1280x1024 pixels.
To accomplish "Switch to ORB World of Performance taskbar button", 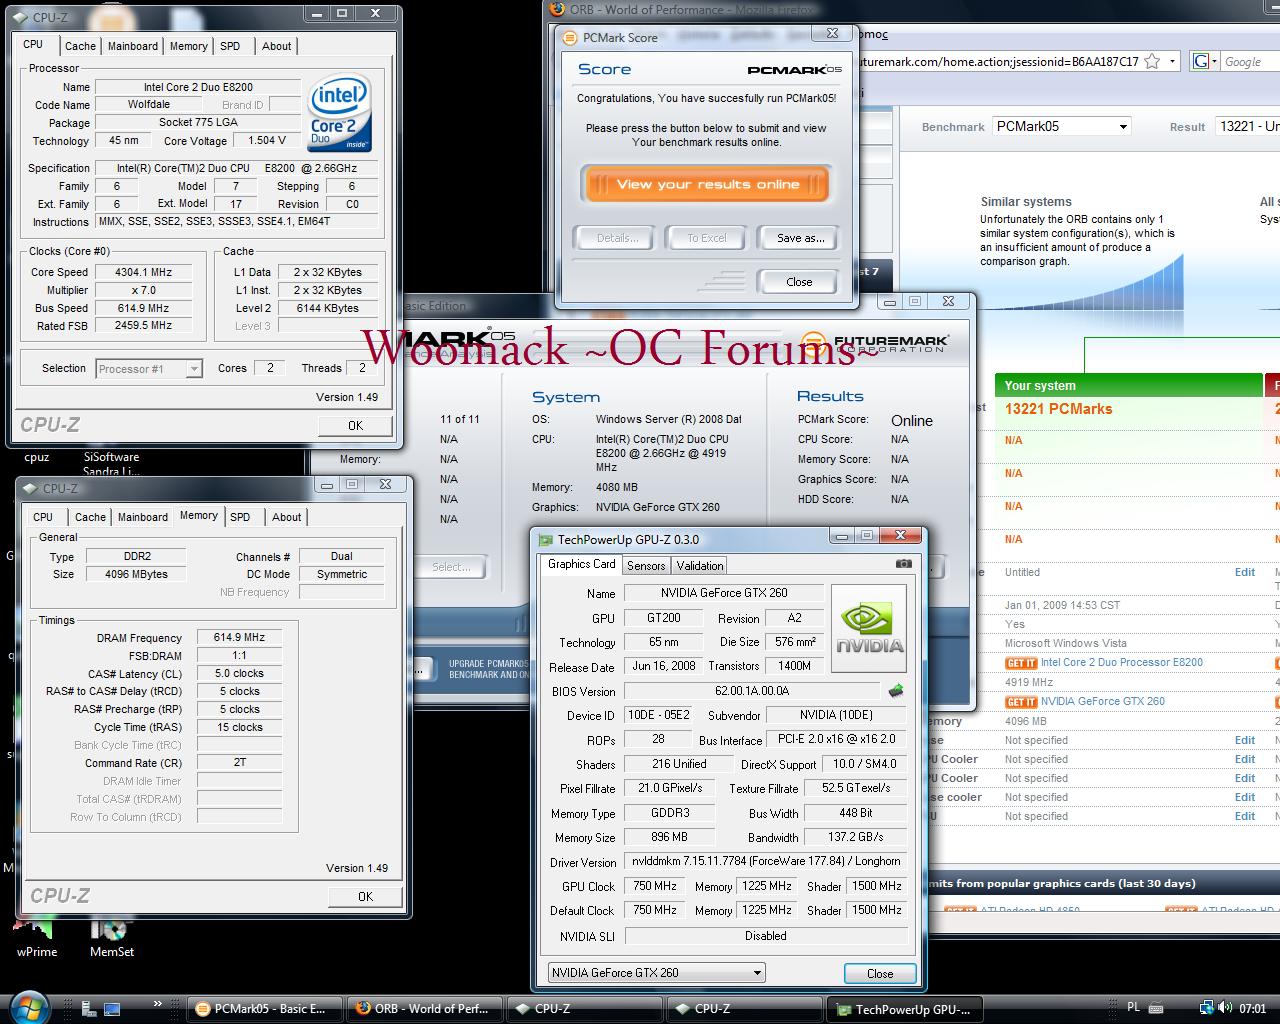I will click(x=425, y=1009).
